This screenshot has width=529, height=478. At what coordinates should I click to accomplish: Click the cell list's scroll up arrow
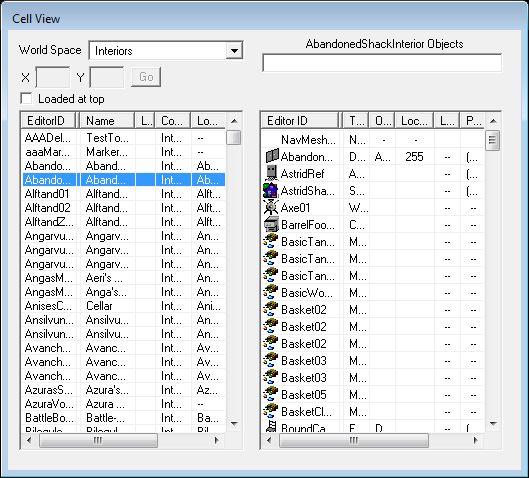click(x=234, y=121)
